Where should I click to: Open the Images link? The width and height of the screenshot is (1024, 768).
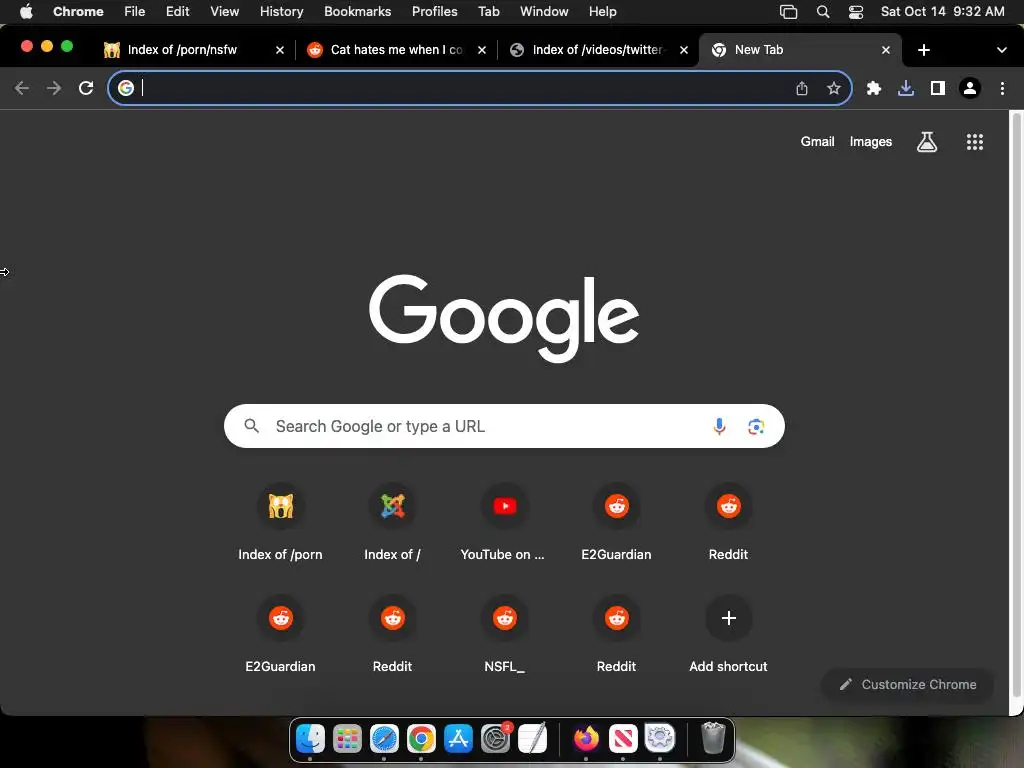[871, 142]
